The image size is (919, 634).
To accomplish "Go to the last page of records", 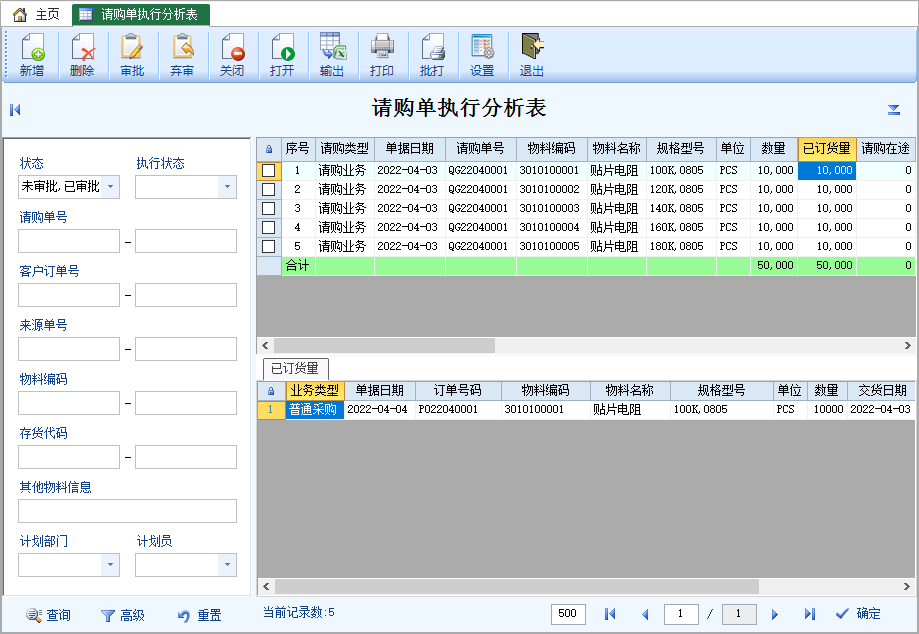I will (809, 613).
